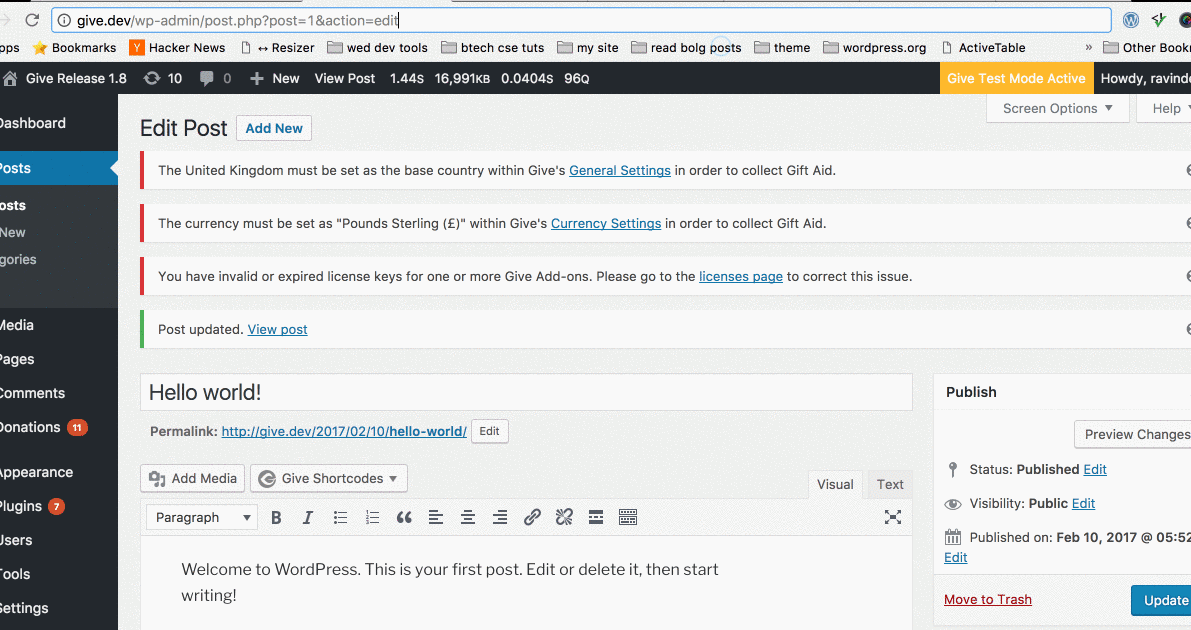Apply italic formatting from the editor toolbar
The image size is (1191, 630).
pyautogui.click(x=308, y=517)
